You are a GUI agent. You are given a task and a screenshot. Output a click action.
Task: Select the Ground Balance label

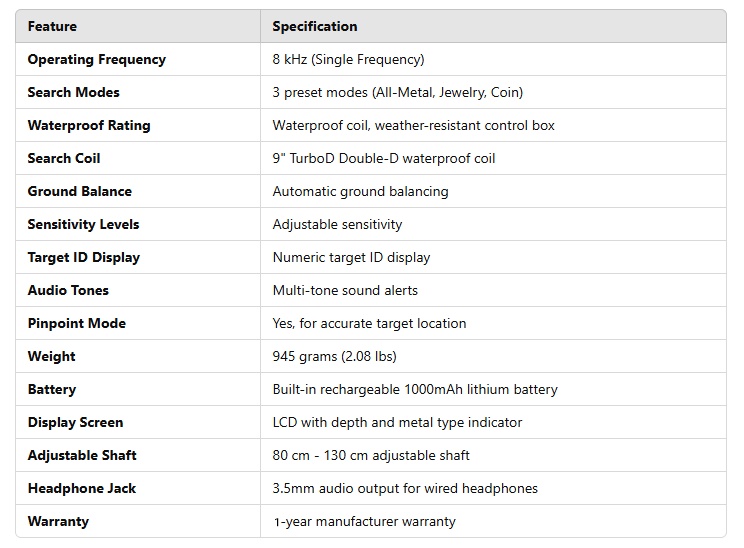80,191
